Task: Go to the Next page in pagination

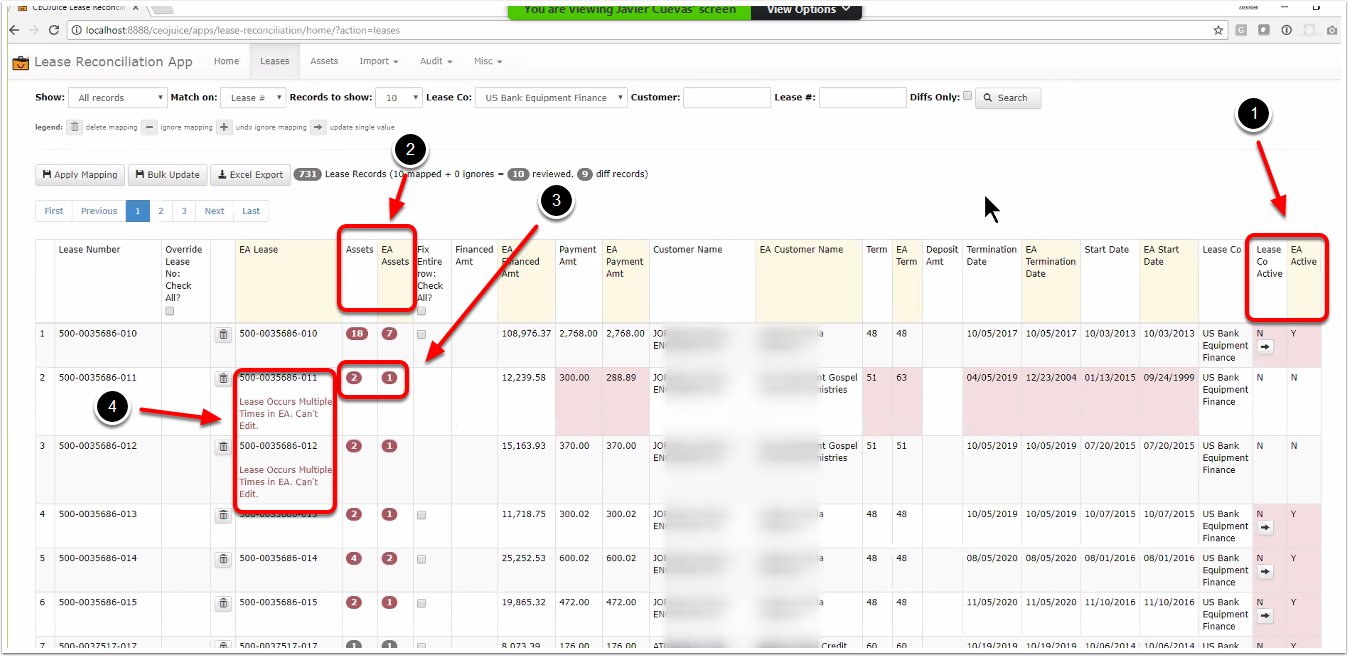Action: click(x=215, y=211)
